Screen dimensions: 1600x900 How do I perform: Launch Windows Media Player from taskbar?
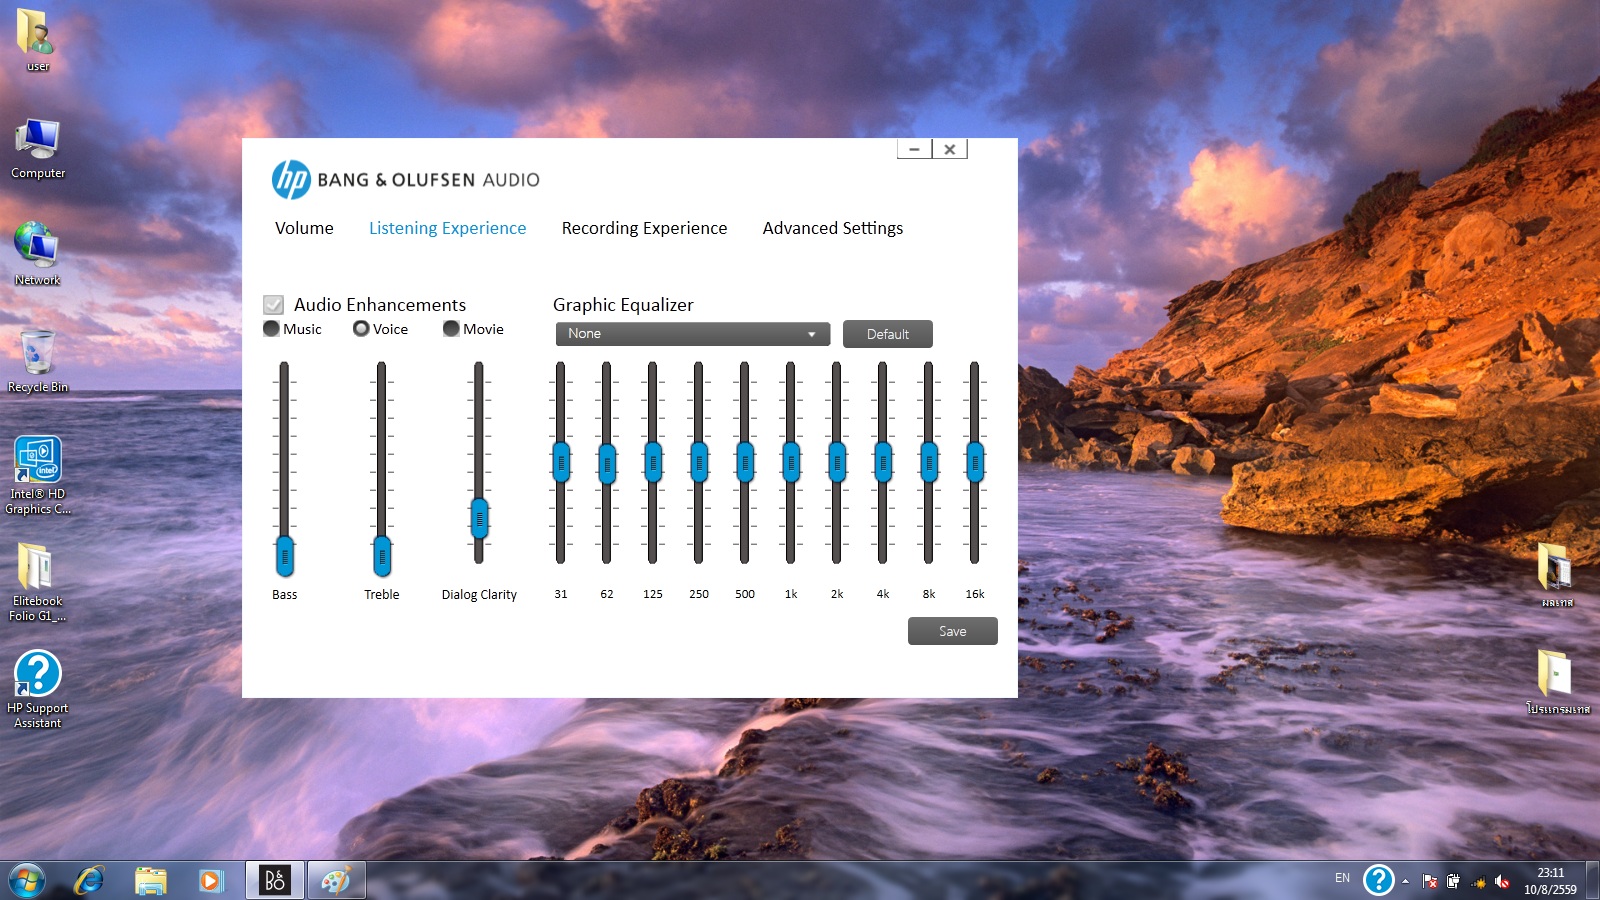pos(211,881)
